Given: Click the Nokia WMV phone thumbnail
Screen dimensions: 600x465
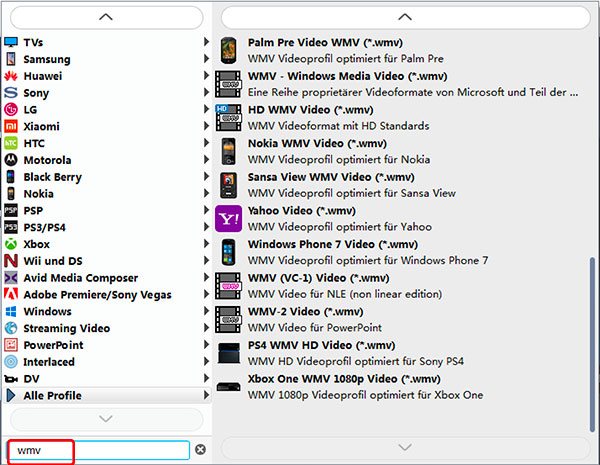Looking at the screenshot, I should [228, 151].
